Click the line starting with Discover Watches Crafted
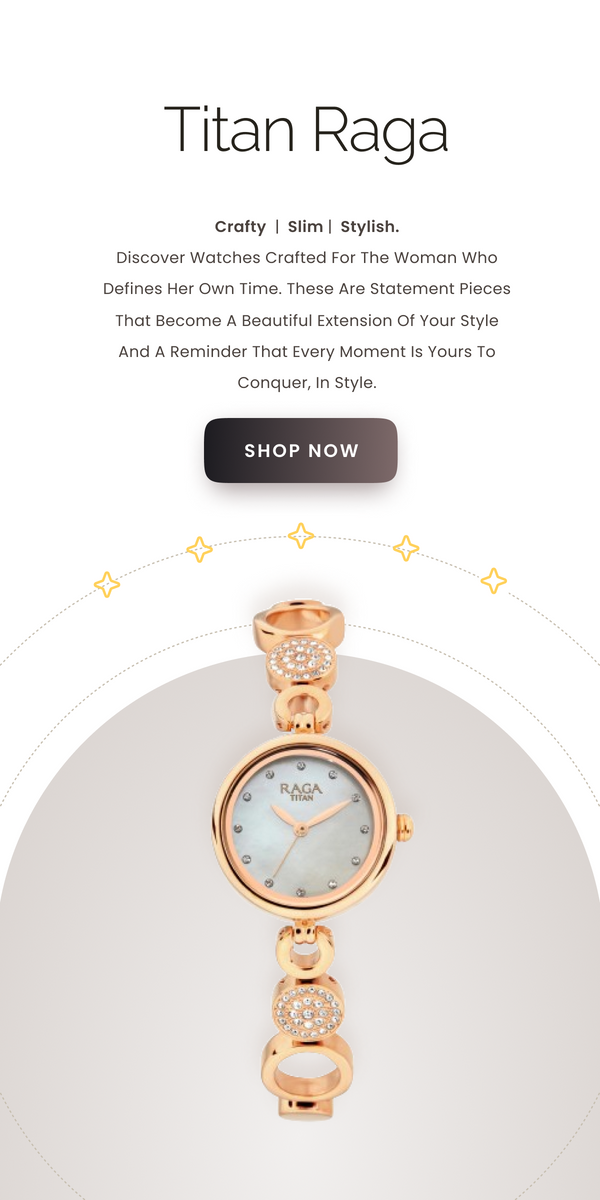This screenshot has height=1200, width=600. tap(306, 257)
